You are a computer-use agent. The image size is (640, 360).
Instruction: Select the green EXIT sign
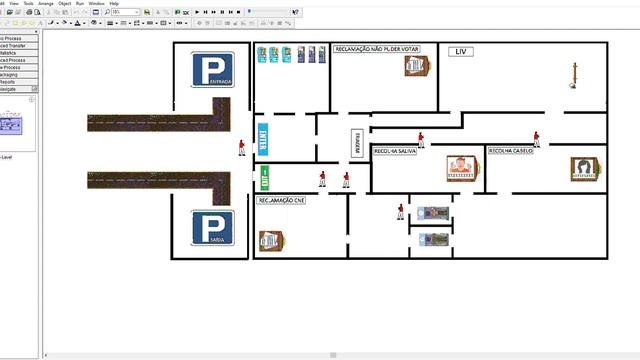265,178
